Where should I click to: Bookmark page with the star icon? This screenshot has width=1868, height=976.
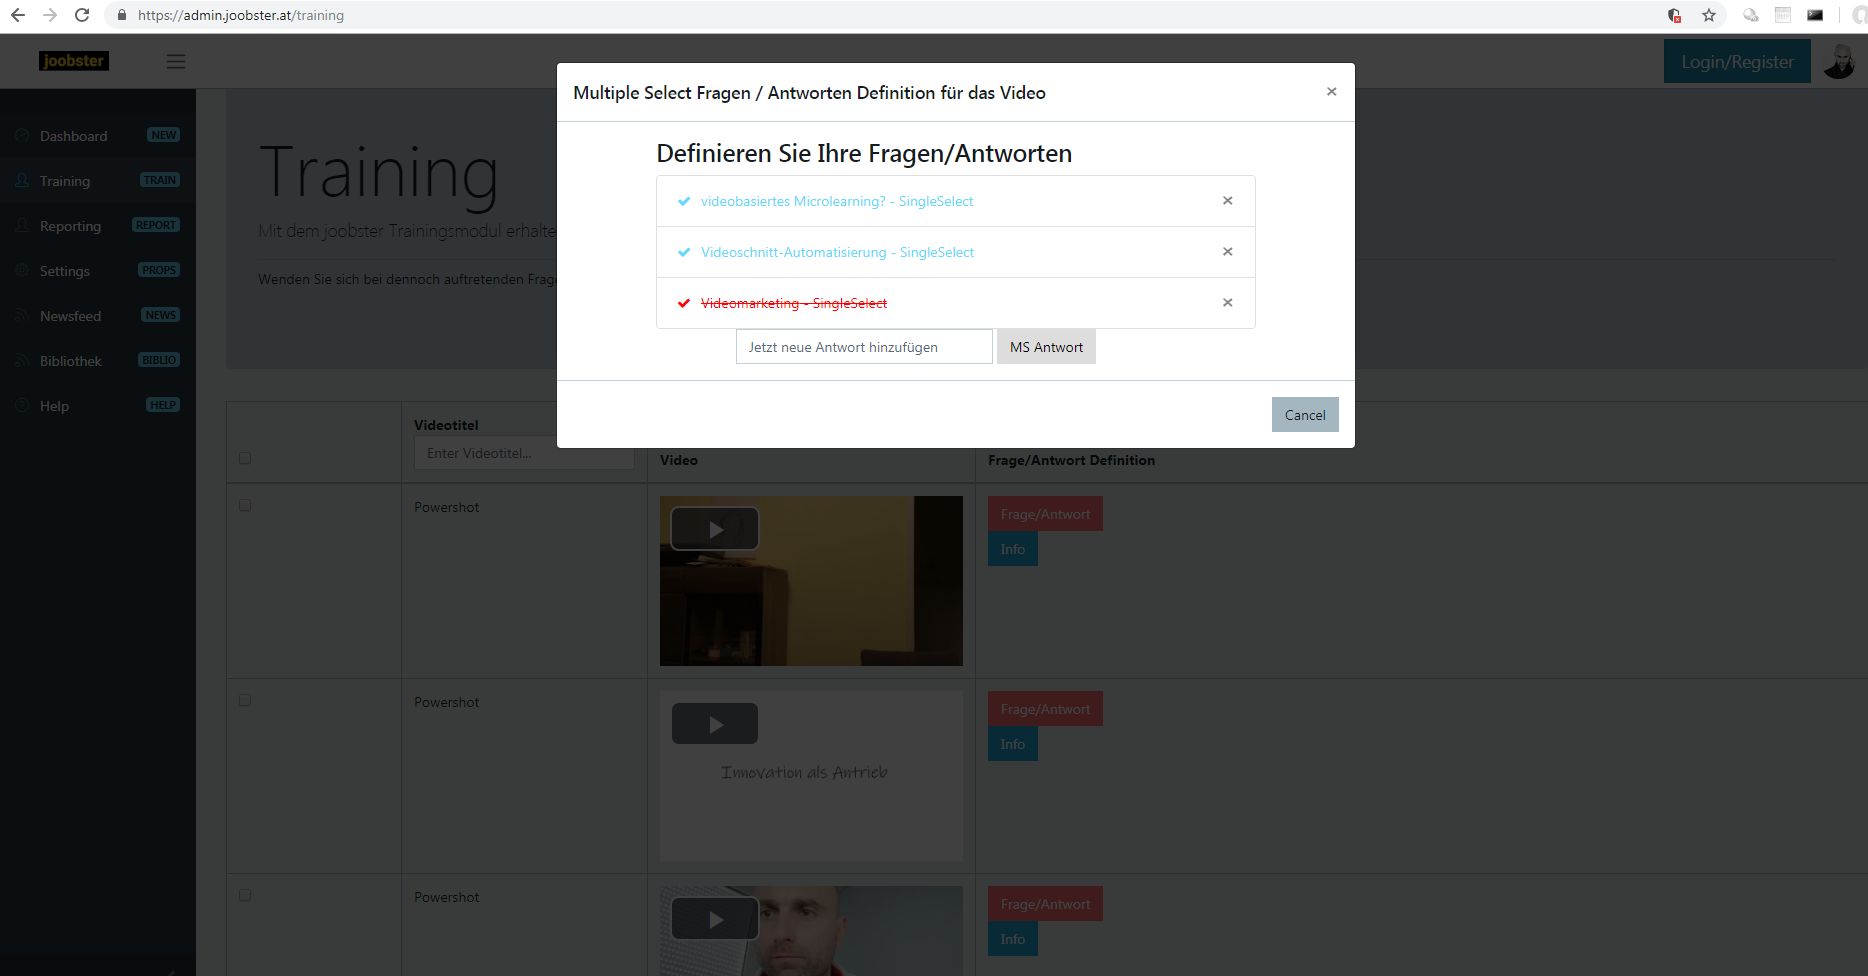(x=1709, y=15)
